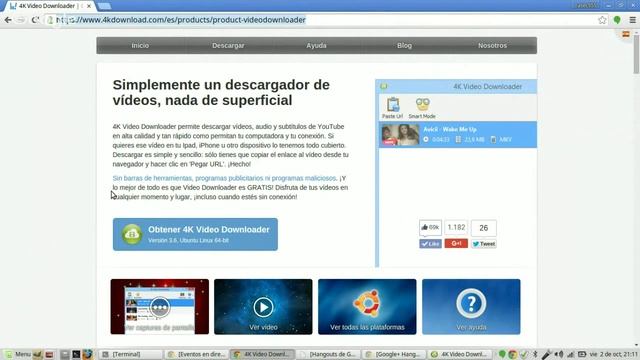
Task: Switch to the Terminal taskbar window
Action: pyautogui.click(x=130, y=354)
